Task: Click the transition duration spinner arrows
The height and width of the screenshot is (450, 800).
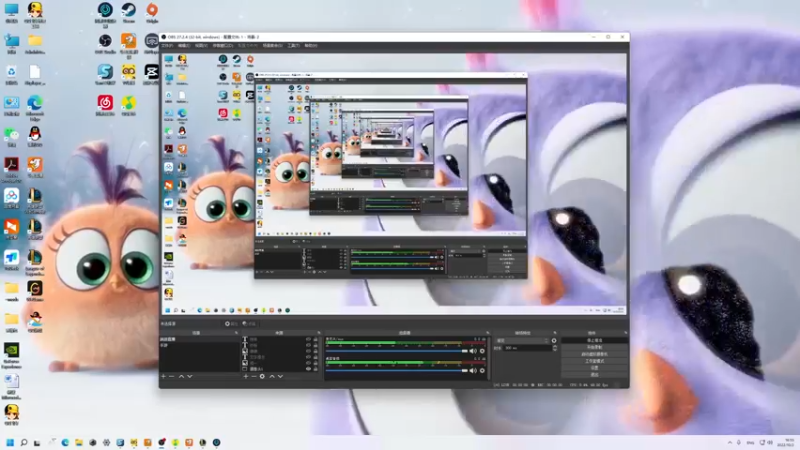Action: point(555,348)
